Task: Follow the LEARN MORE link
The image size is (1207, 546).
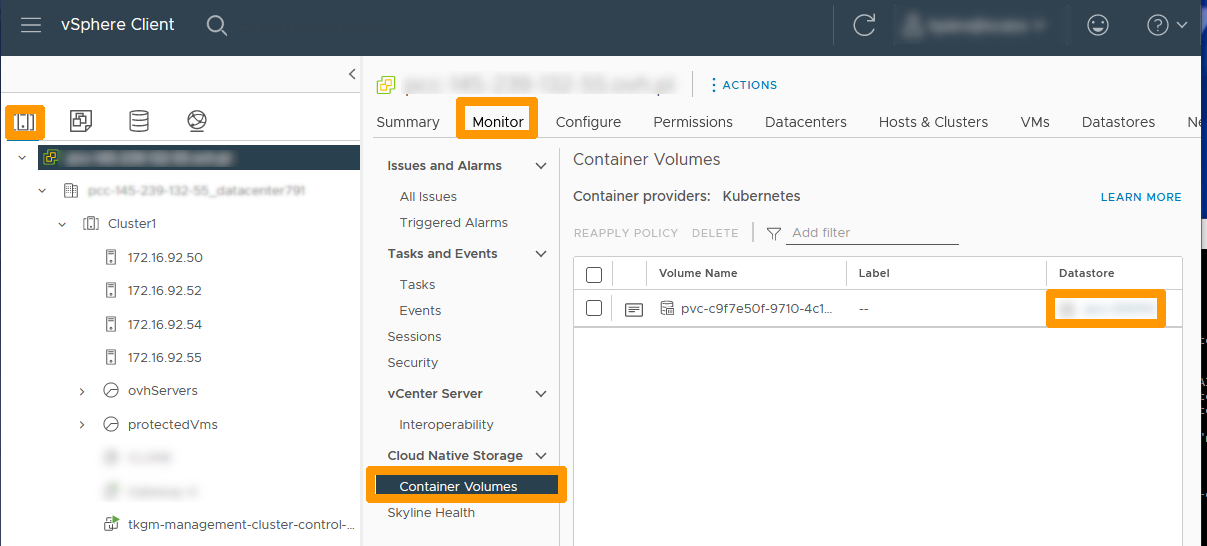Action: click(1141, 197)
